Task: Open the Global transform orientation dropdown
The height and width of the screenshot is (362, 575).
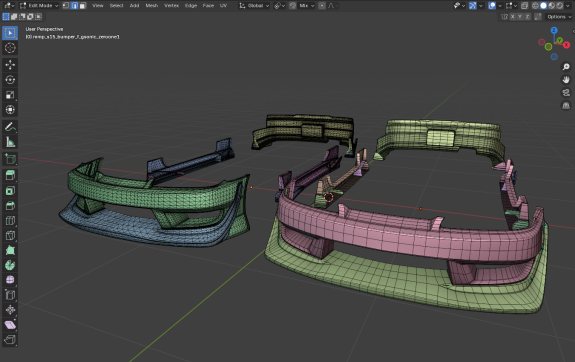Action: tap(254, 6)
